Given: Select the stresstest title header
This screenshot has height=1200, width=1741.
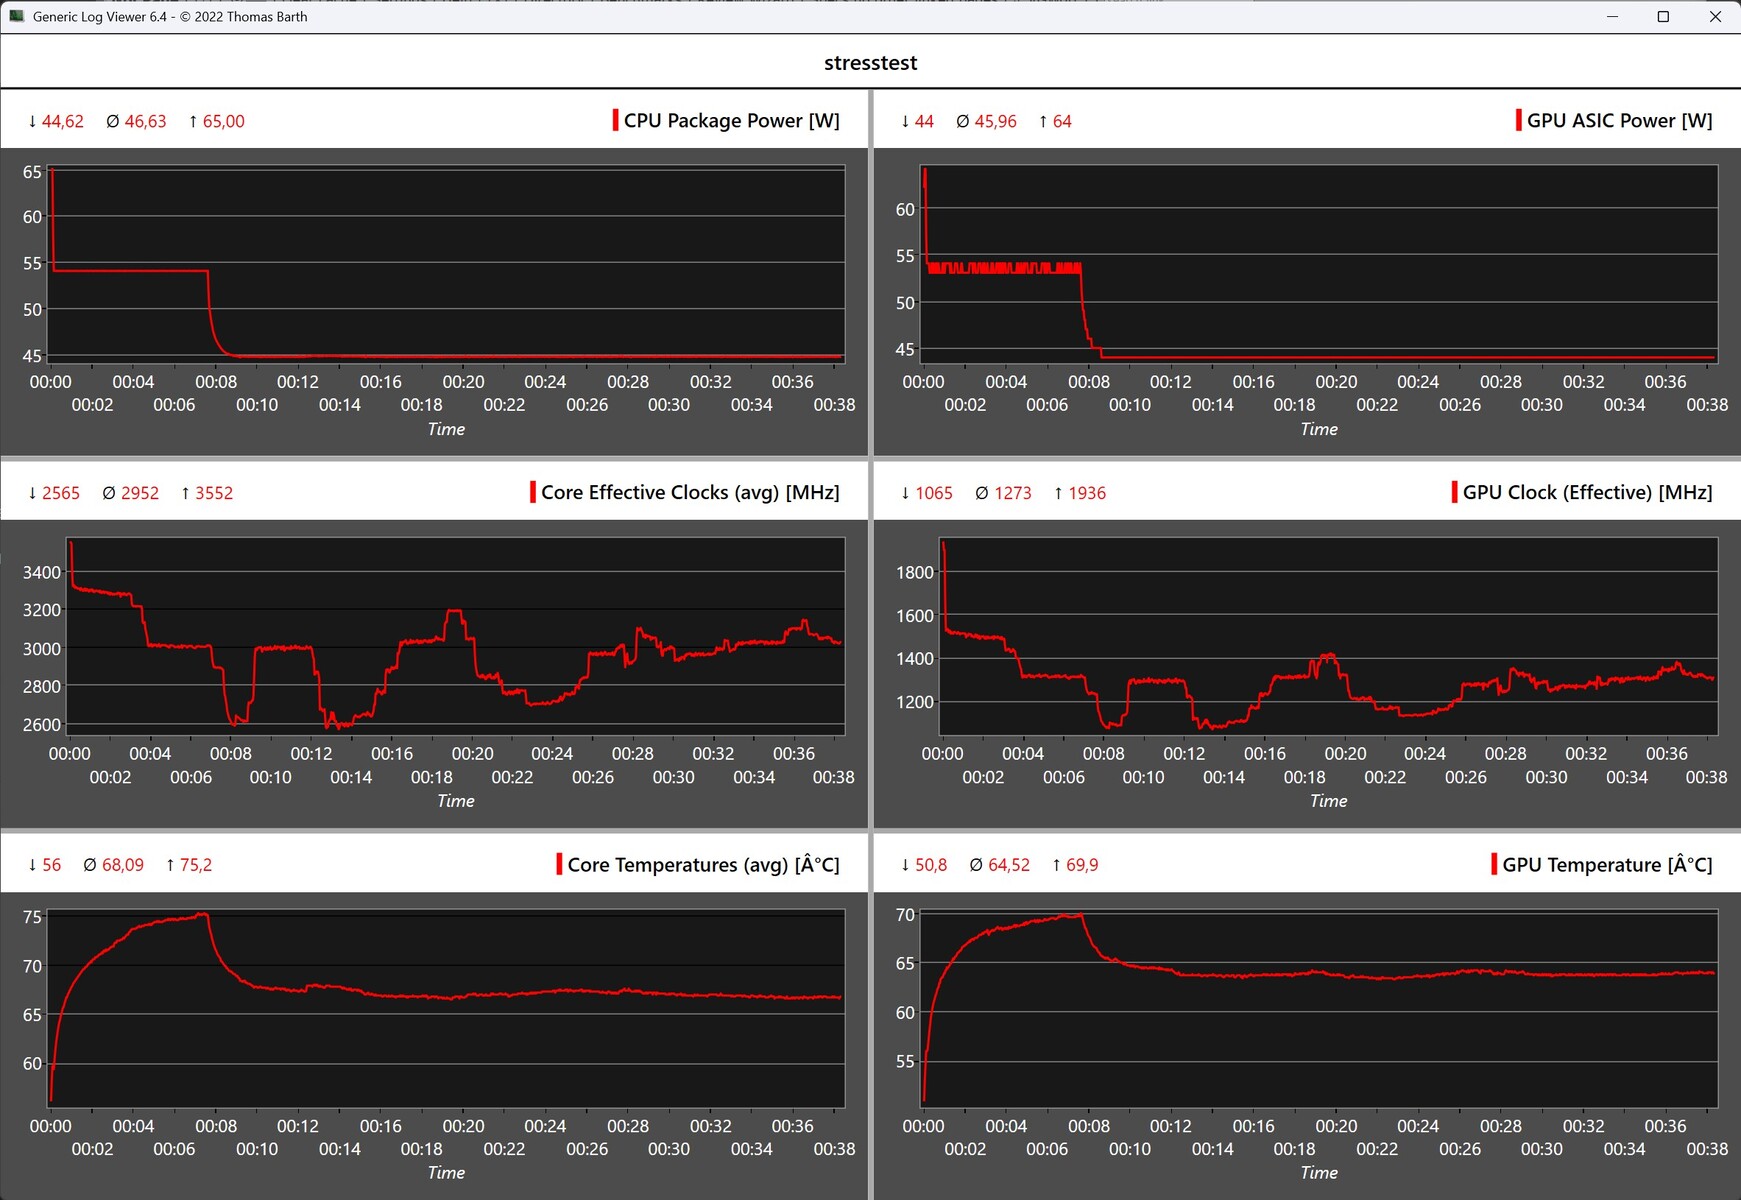Looking at the screenshot, I should coord(870,63).
